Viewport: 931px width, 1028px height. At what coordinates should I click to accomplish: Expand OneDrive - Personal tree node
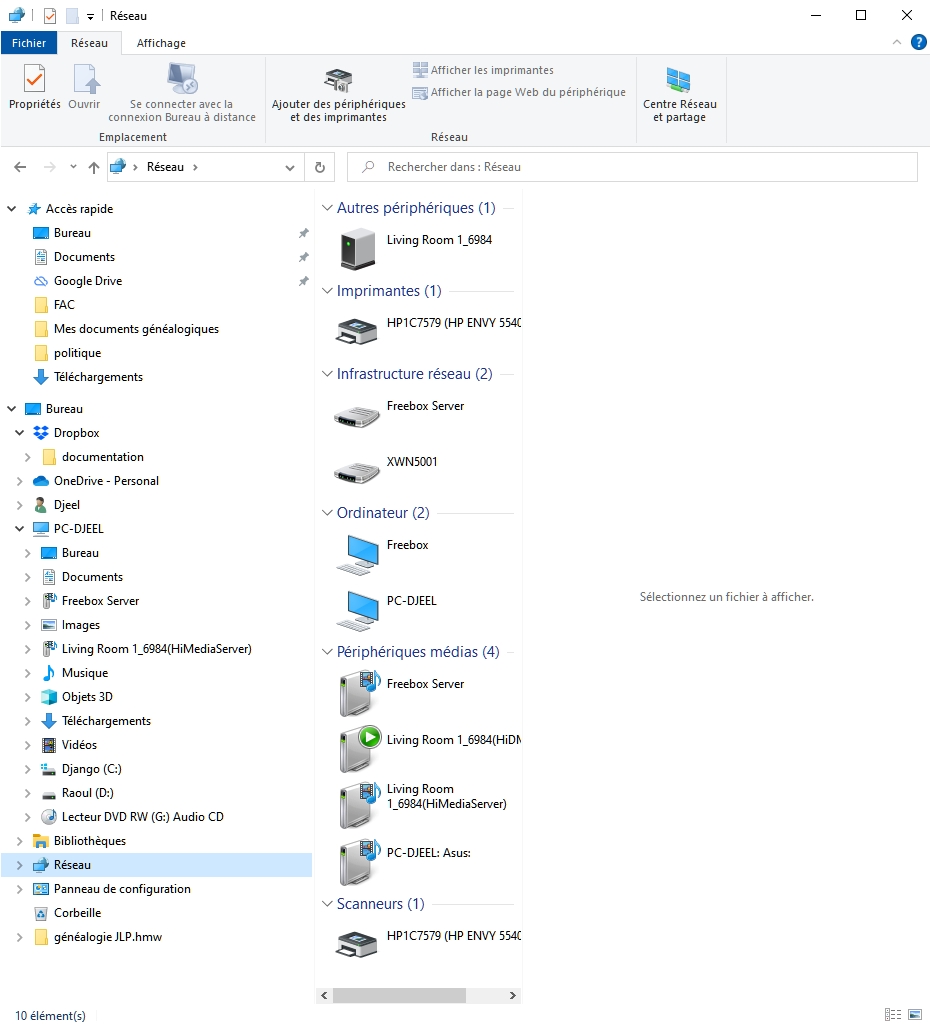pos(20,481)
